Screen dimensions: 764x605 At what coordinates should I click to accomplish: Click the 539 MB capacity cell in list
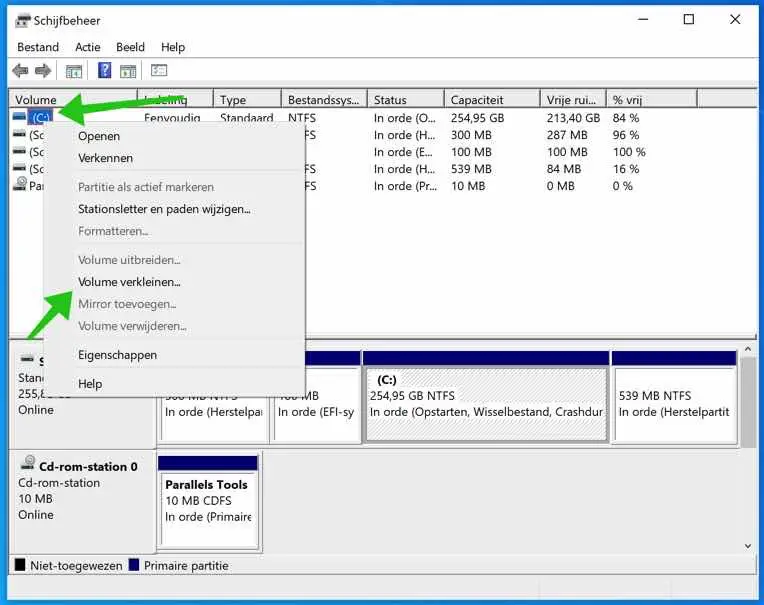coord(471,169)
